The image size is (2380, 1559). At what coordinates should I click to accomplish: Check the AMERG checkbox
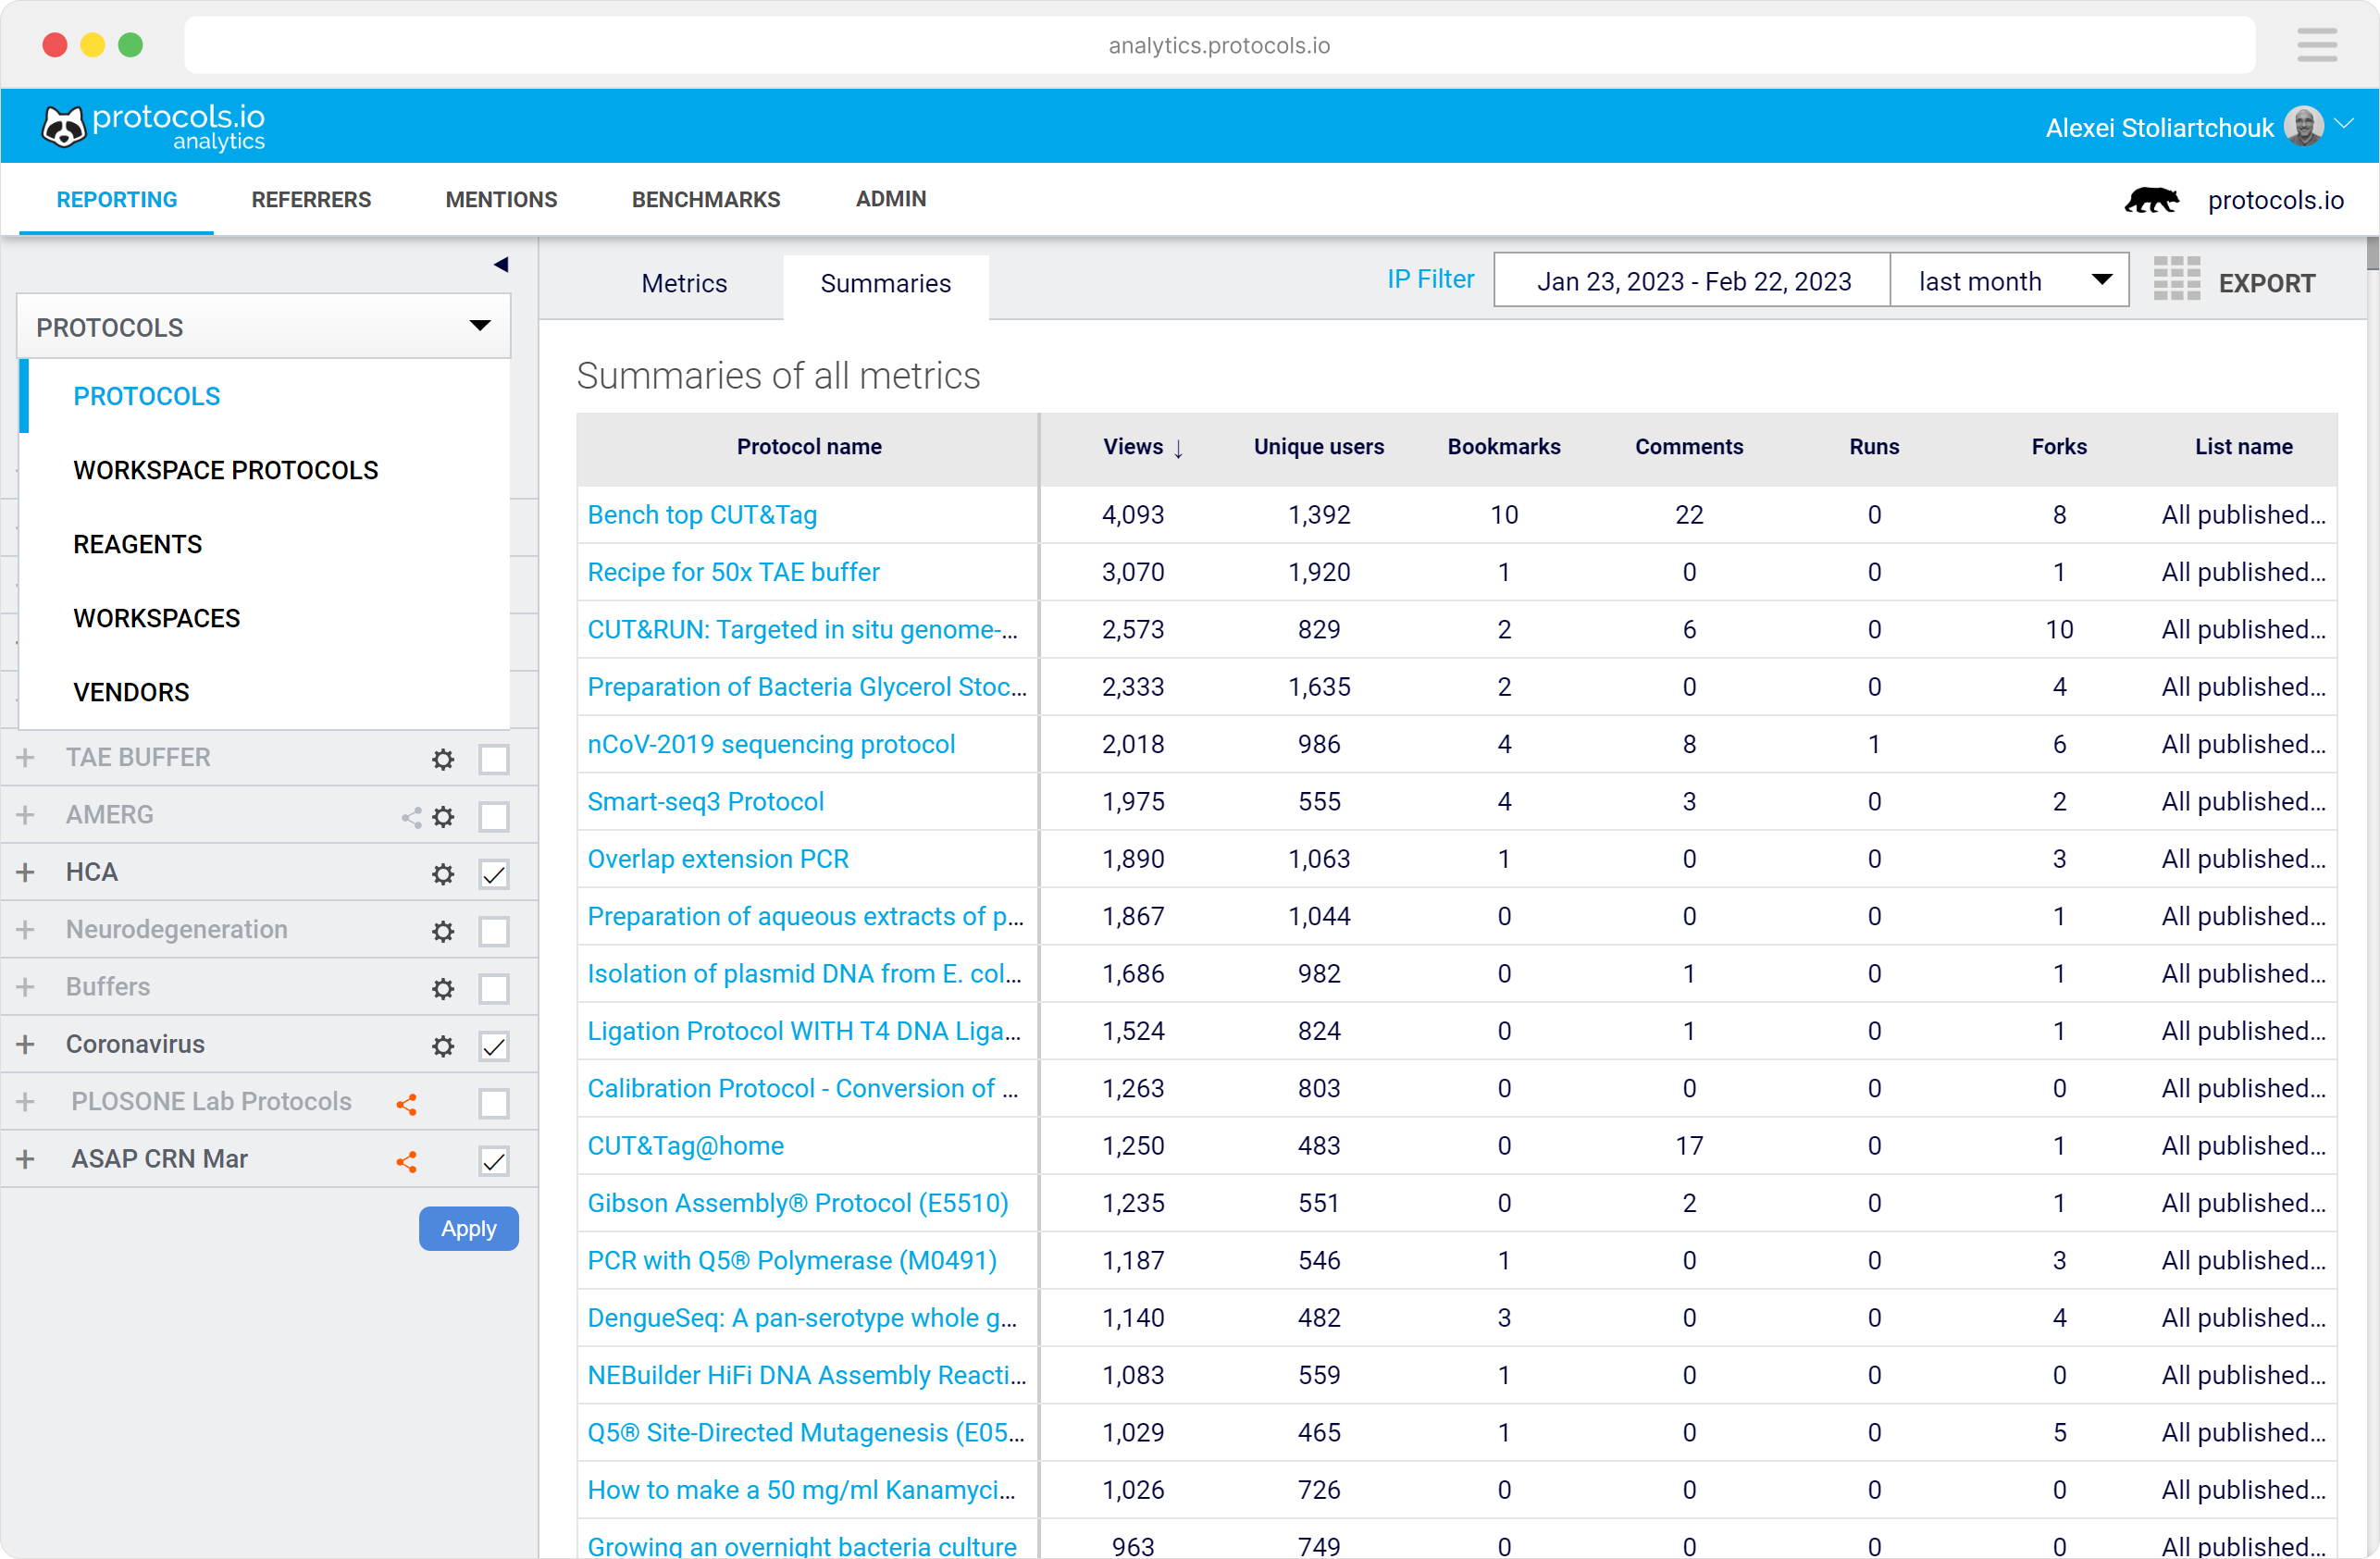point(493,817)
